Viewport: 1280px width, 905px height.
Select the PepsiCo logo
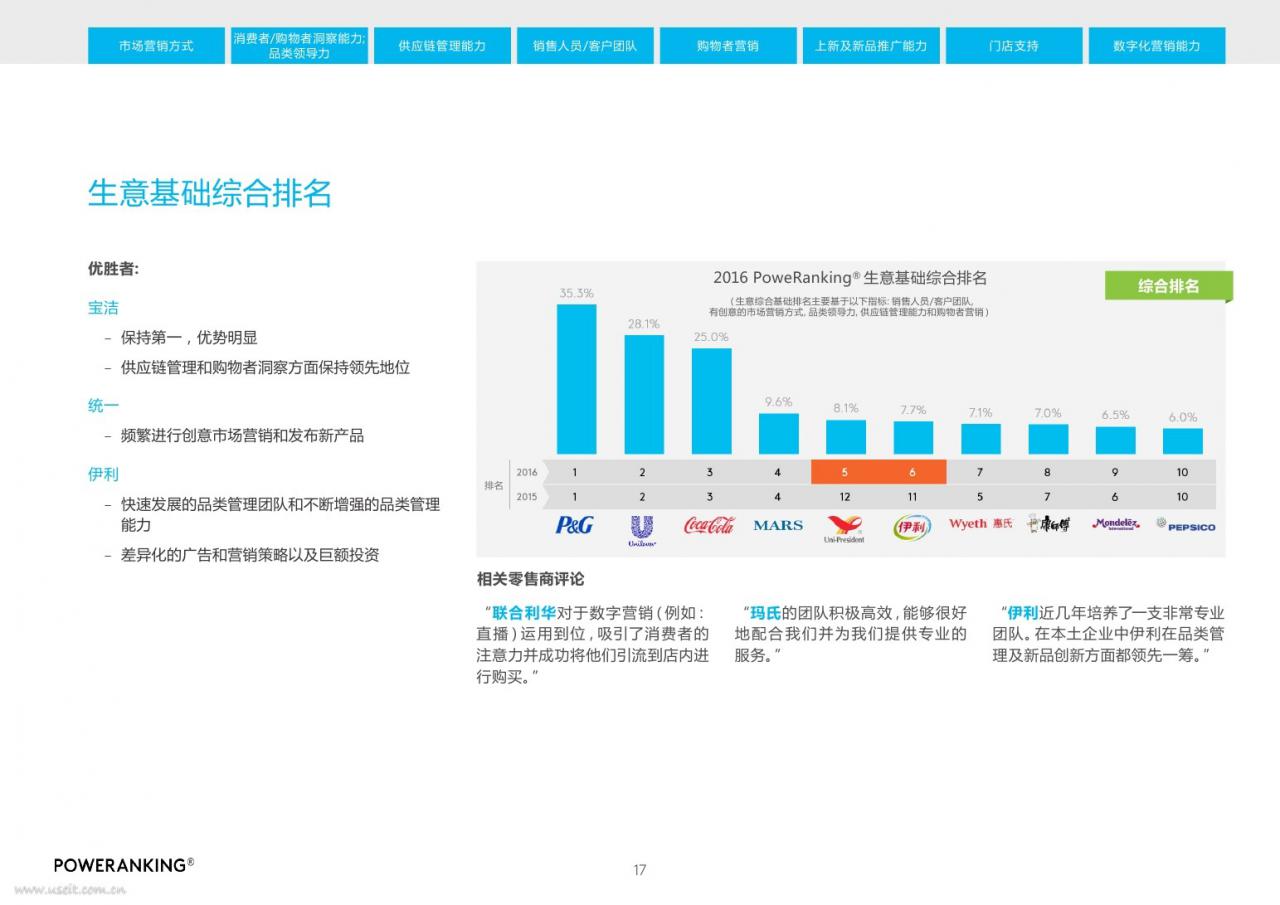[1186, 525]
